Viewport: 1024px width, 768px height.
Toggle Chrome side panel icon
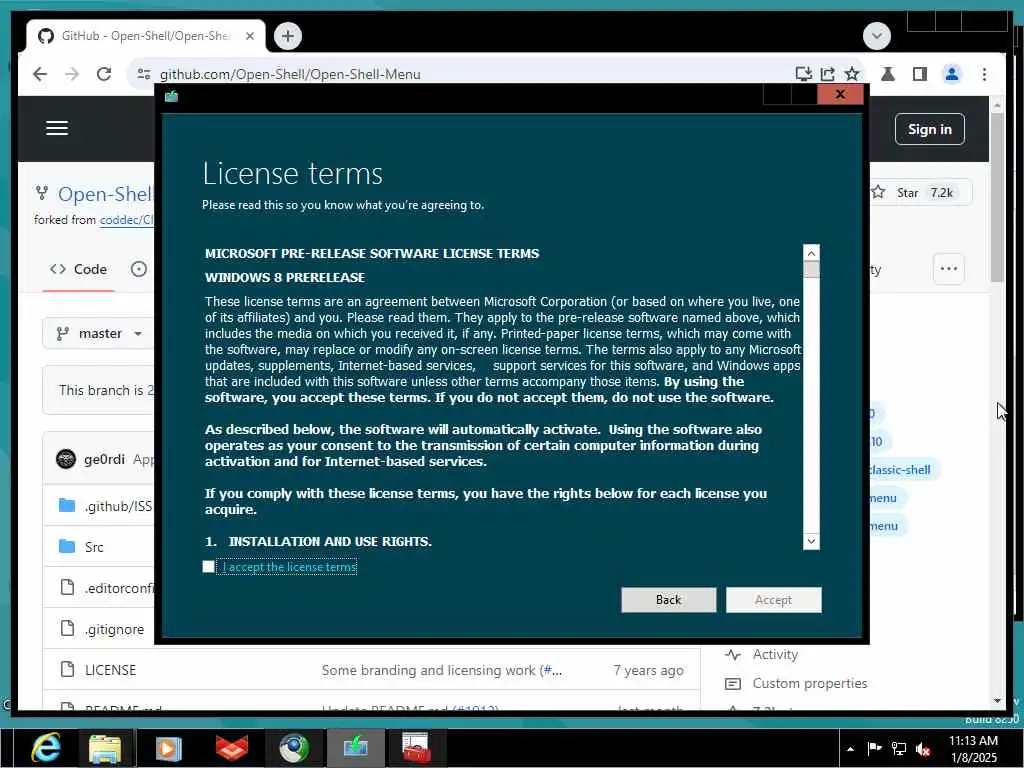[920, 74]
